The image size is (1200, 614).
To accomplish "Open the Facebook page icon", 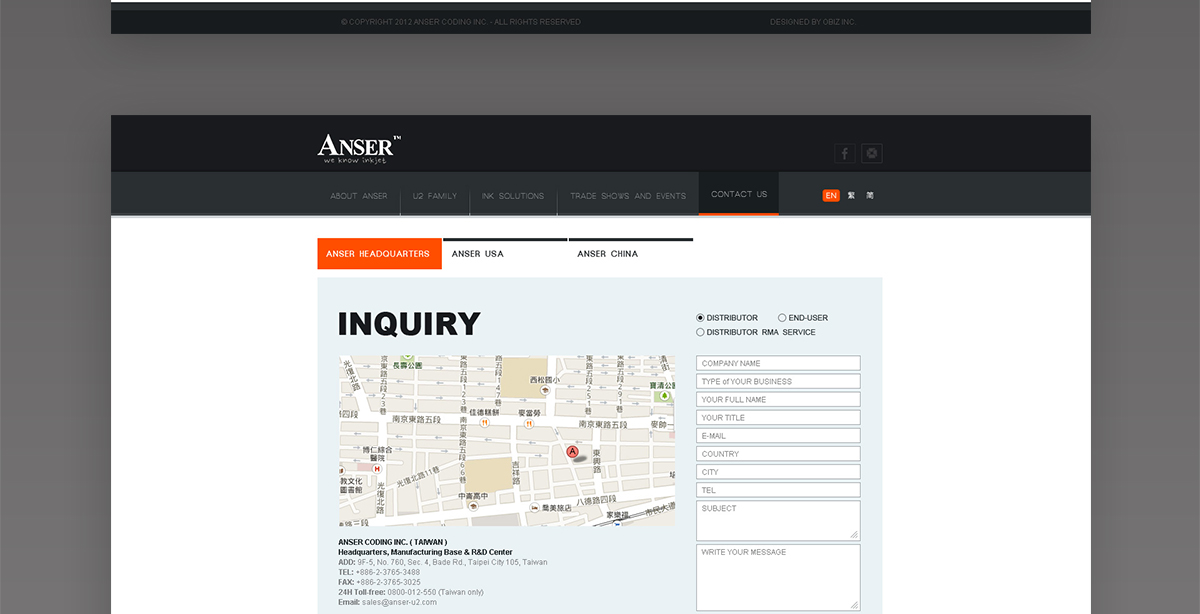I will pos(845,153).
